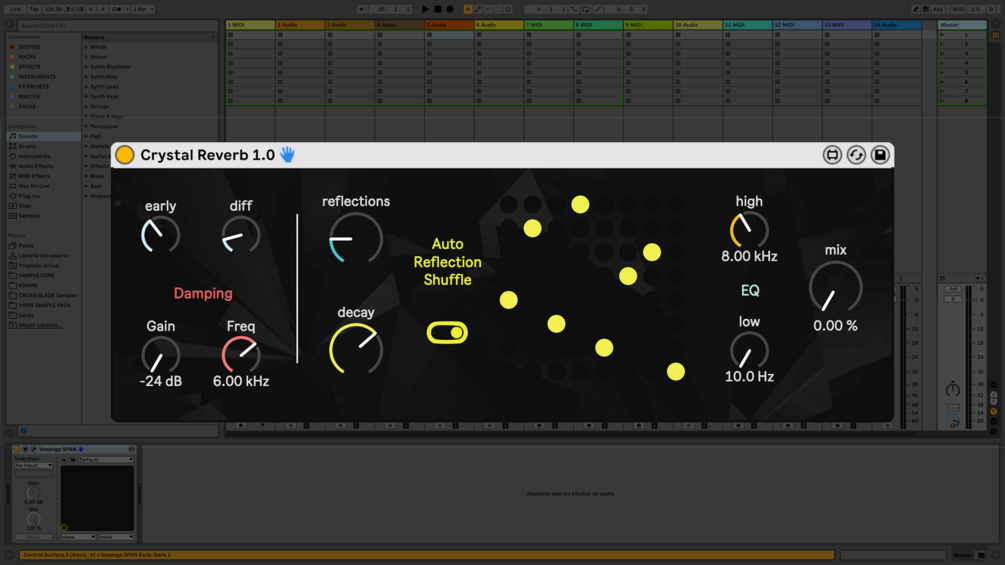Select RACKS collection in browser
This screenshot has width=1005, height=565.
[27, 57]
